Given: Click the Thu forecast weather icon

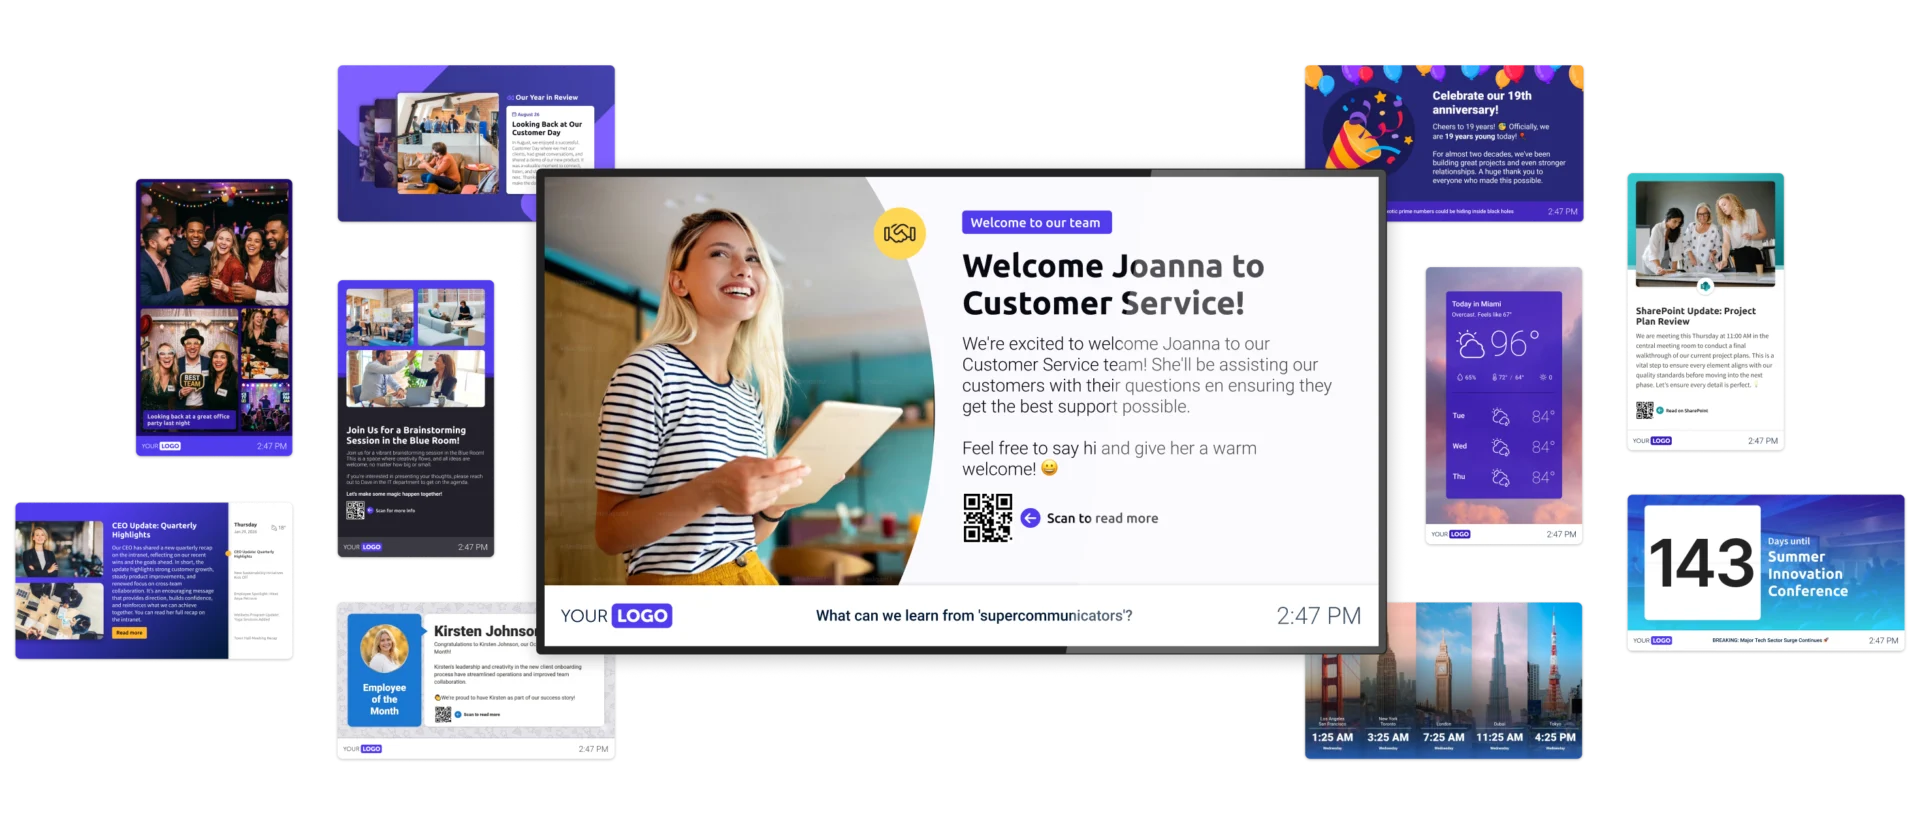Looking at the screenshot, I should pyautogui.click(x=1500, y=478).
